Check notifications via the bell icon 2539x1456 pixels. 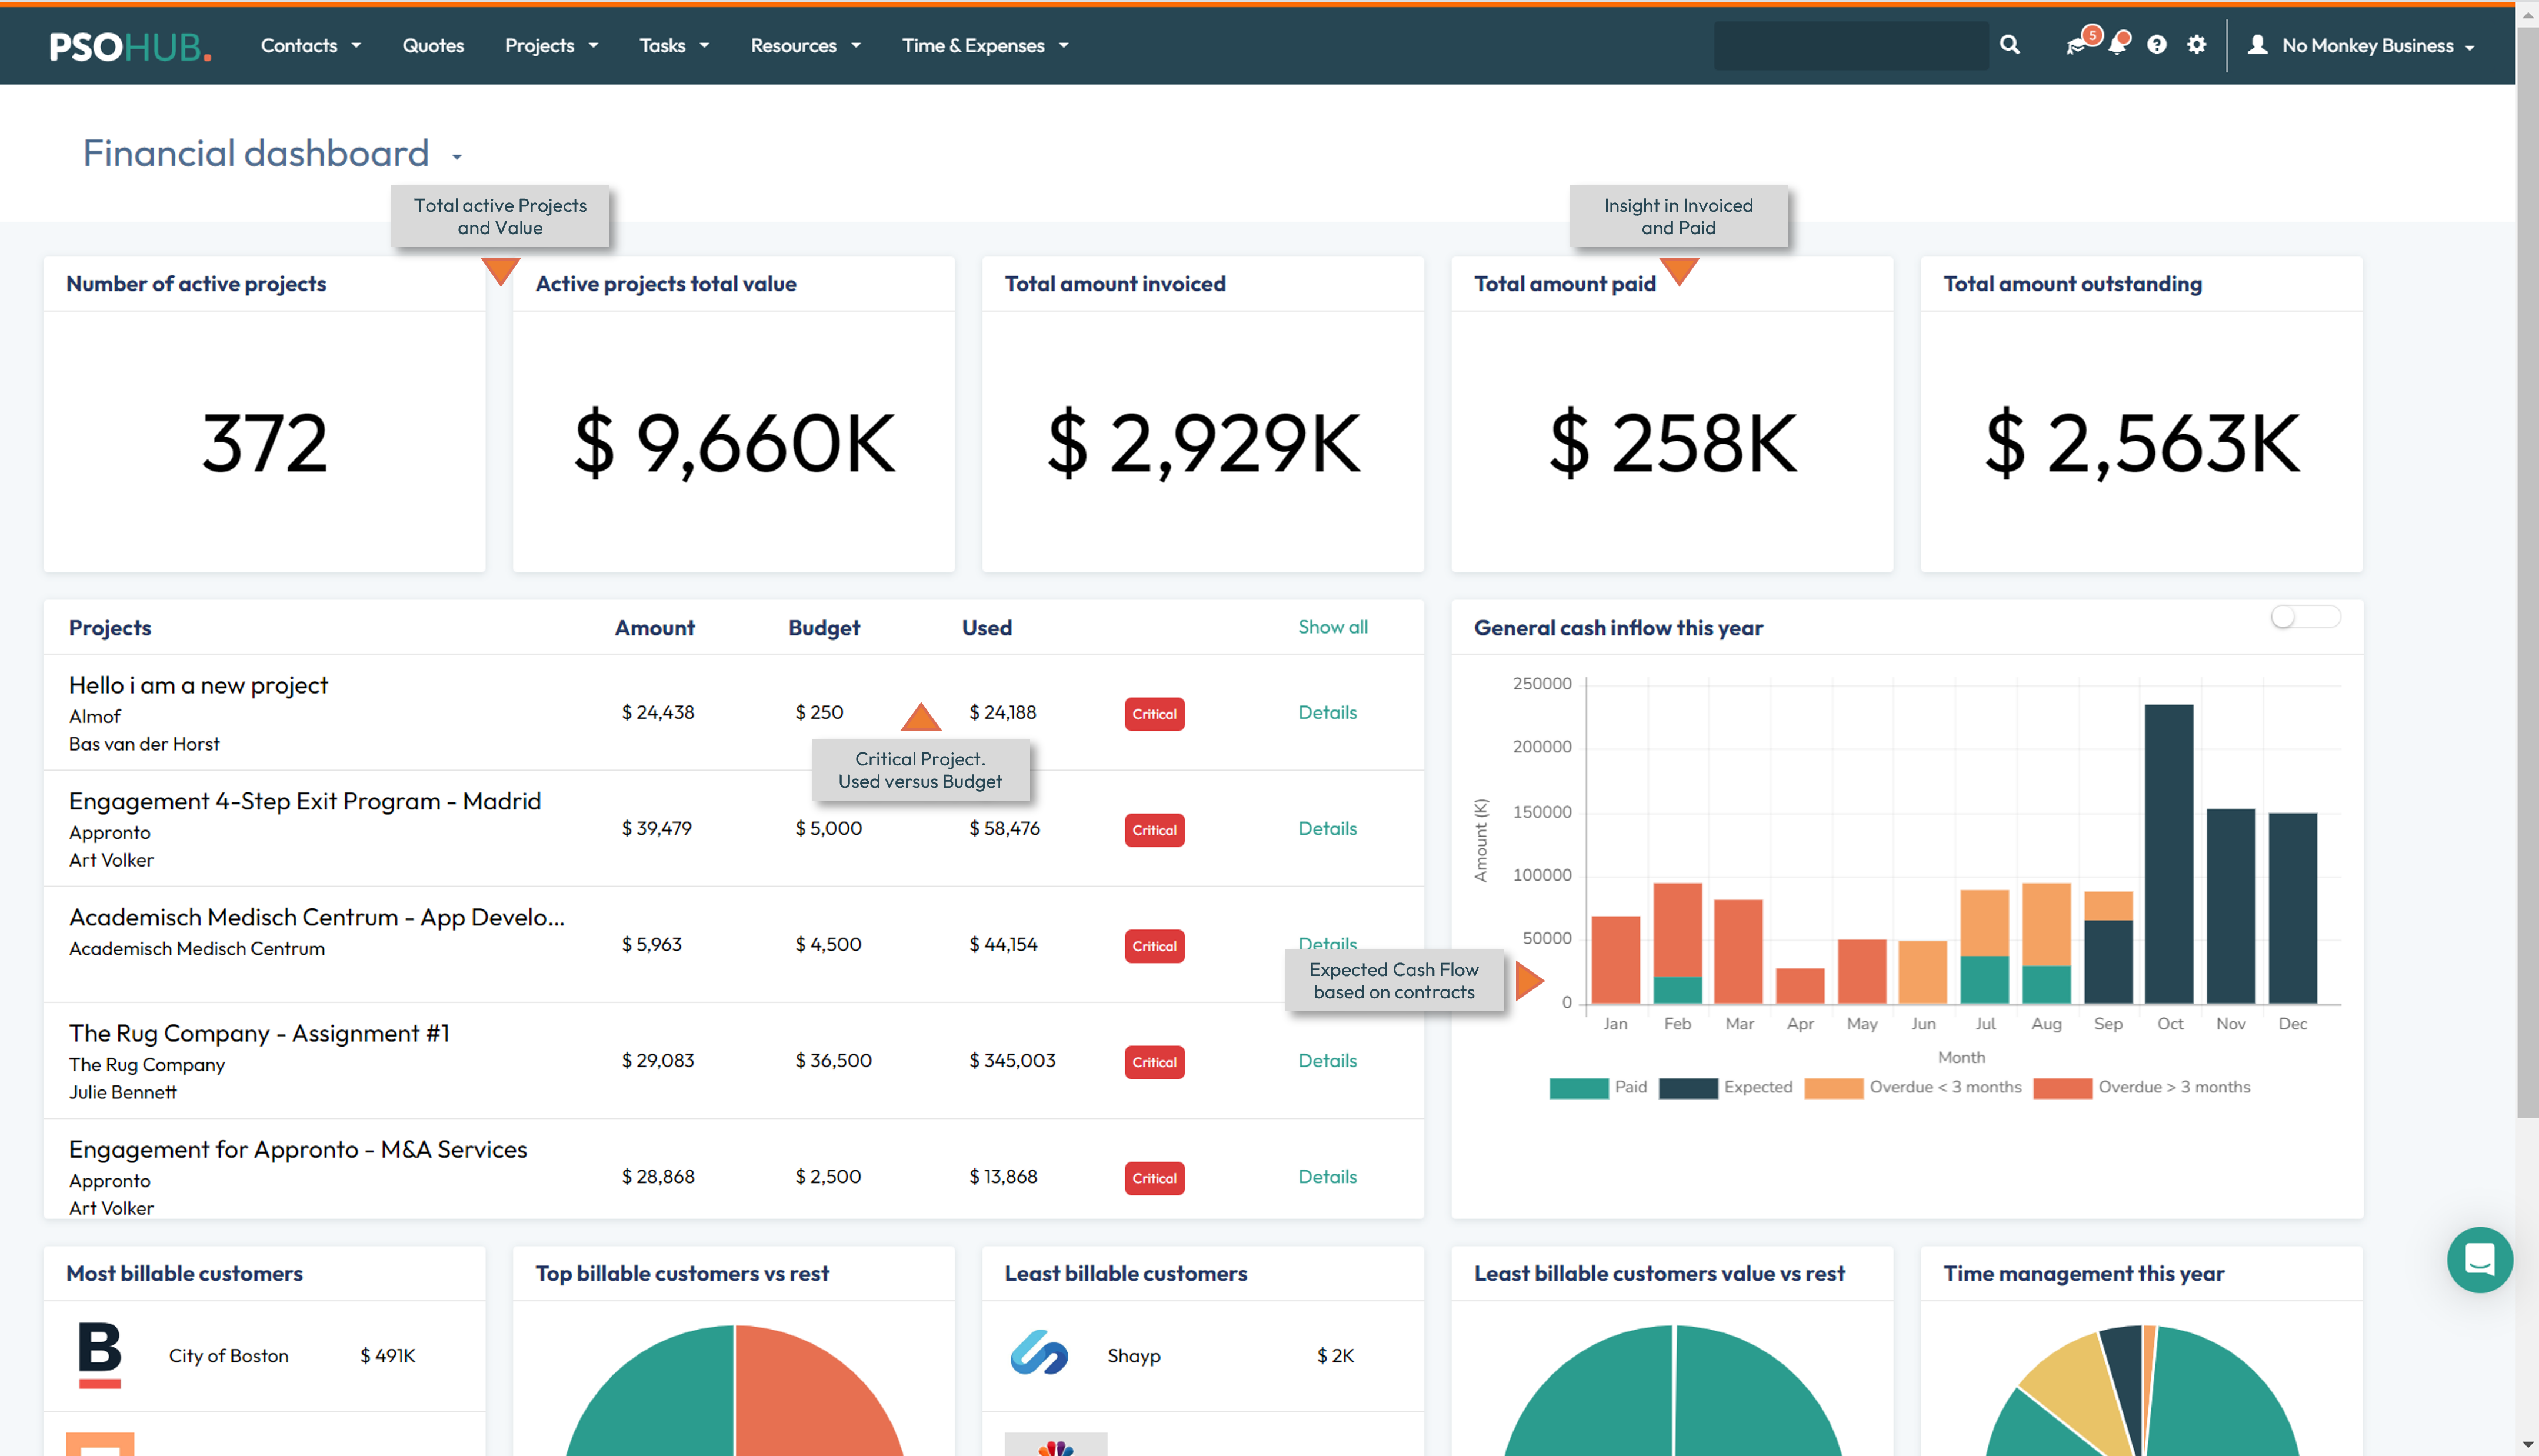tap(2118, 45)
